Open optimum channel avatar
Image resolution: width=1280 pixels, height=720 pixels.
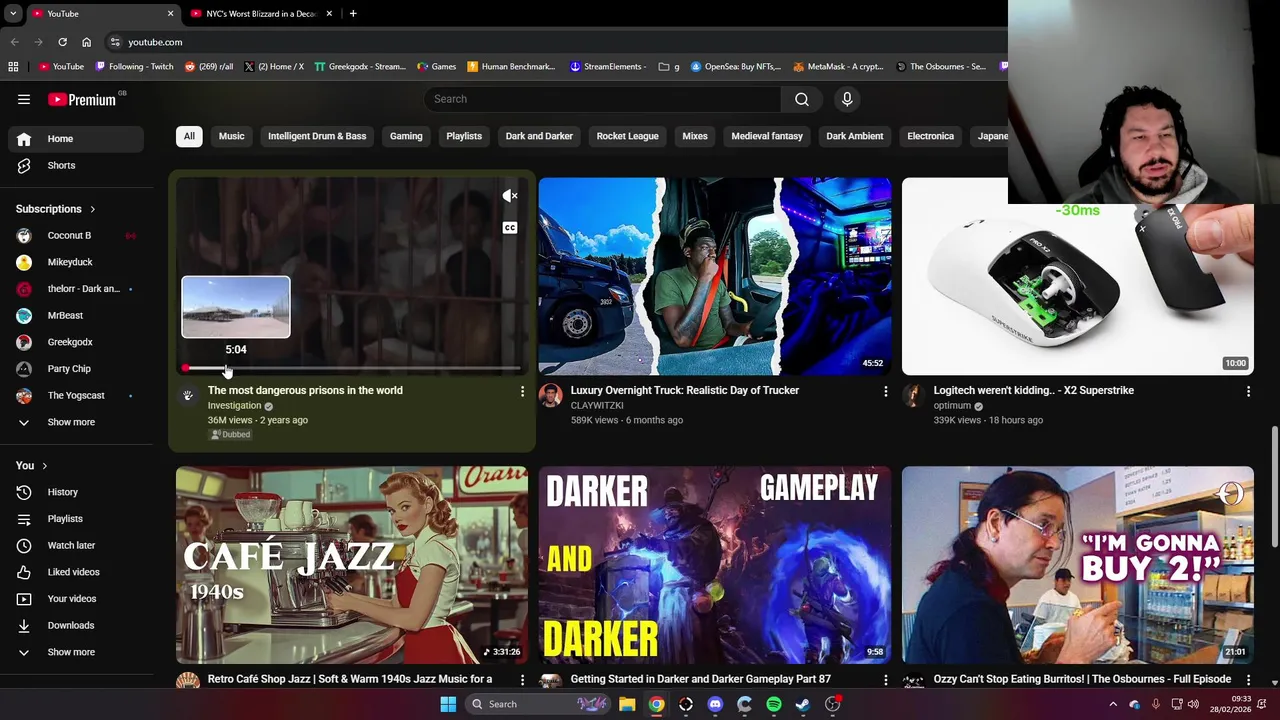click(x=914, y=395)
